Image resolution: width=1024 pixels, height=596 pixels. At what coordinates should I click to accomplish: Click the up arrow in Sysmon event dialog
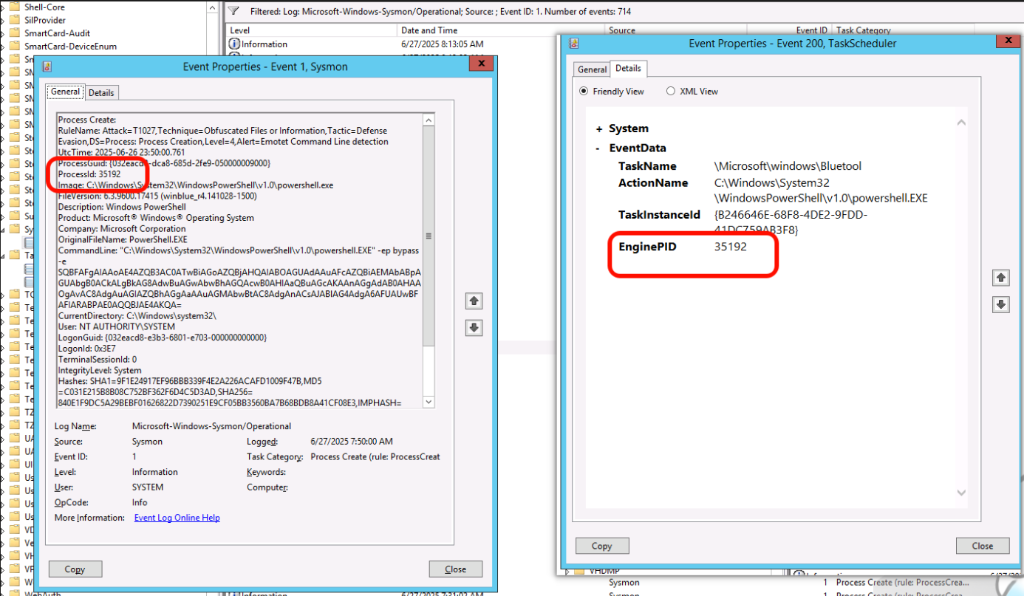474,300
